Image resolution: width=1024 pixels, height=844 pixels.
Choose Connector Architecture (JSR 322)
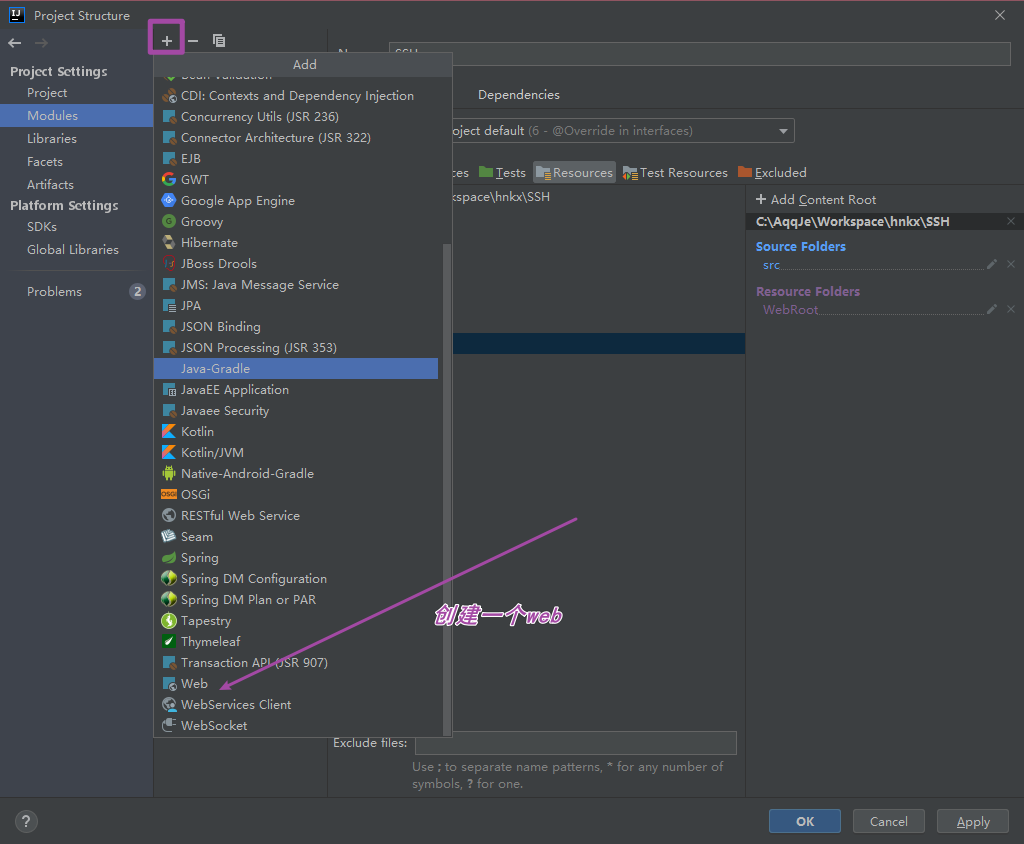[296, 137]
